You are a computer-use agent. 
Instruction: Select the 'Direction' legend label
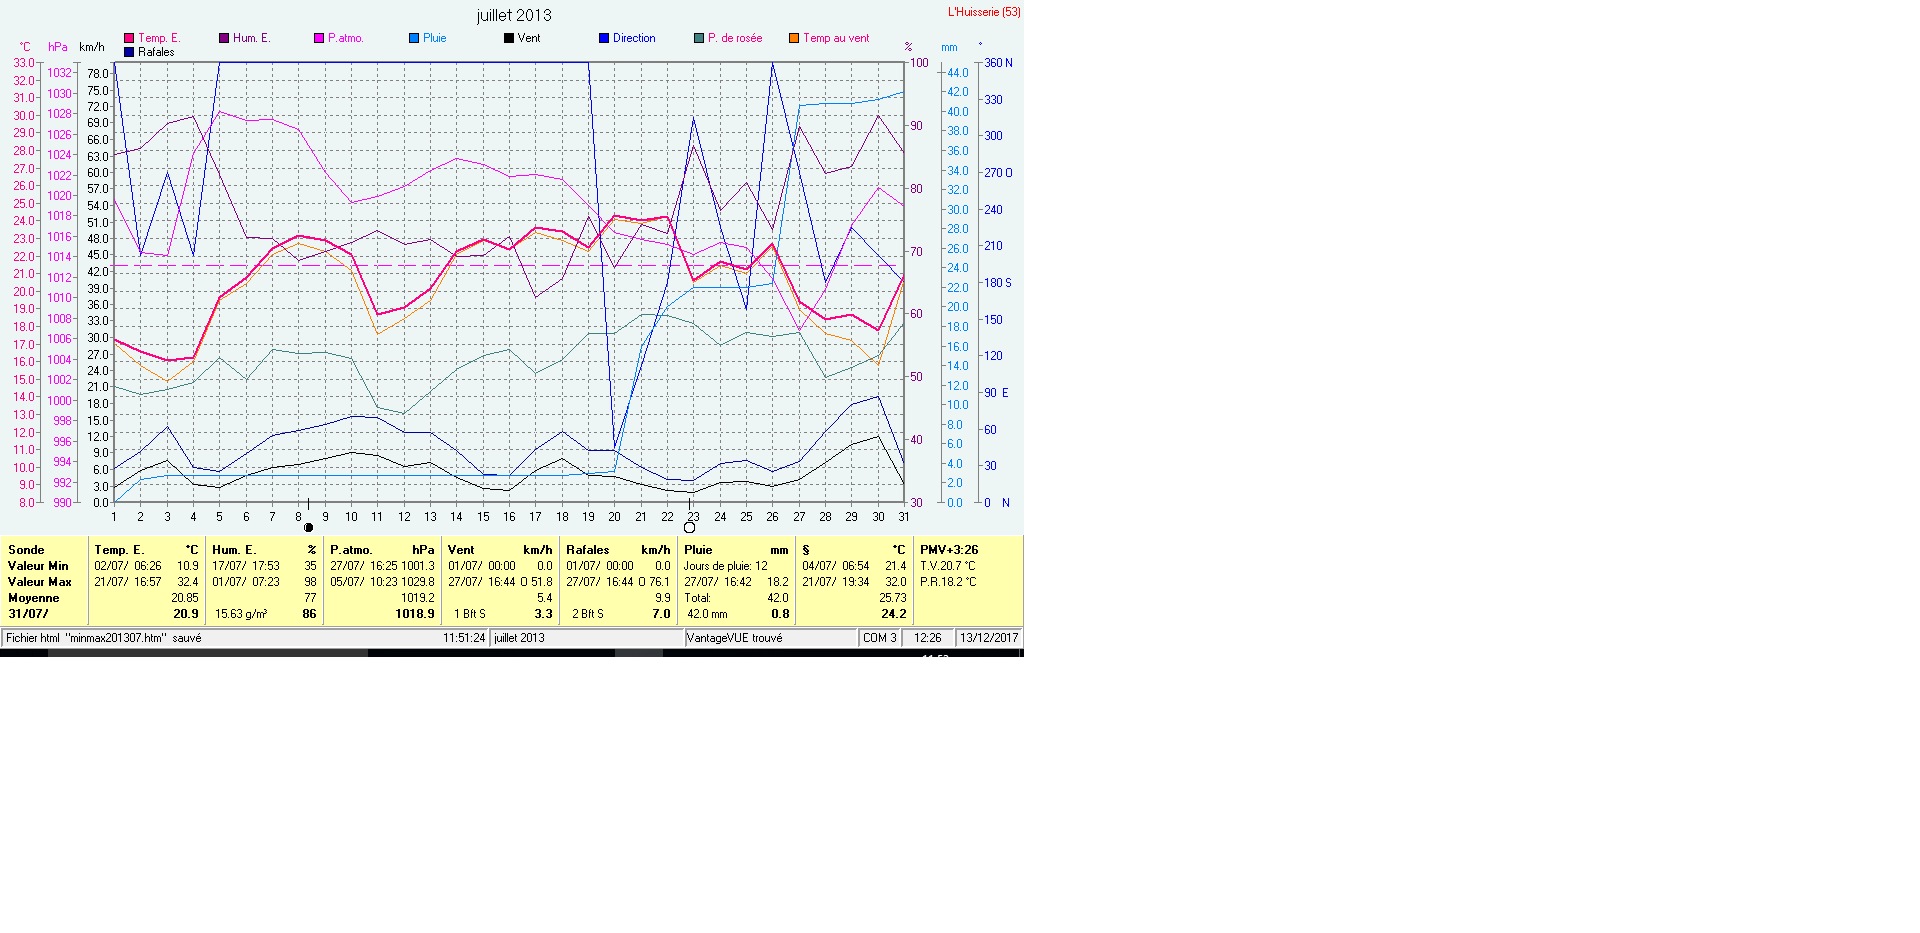[634, 38]
